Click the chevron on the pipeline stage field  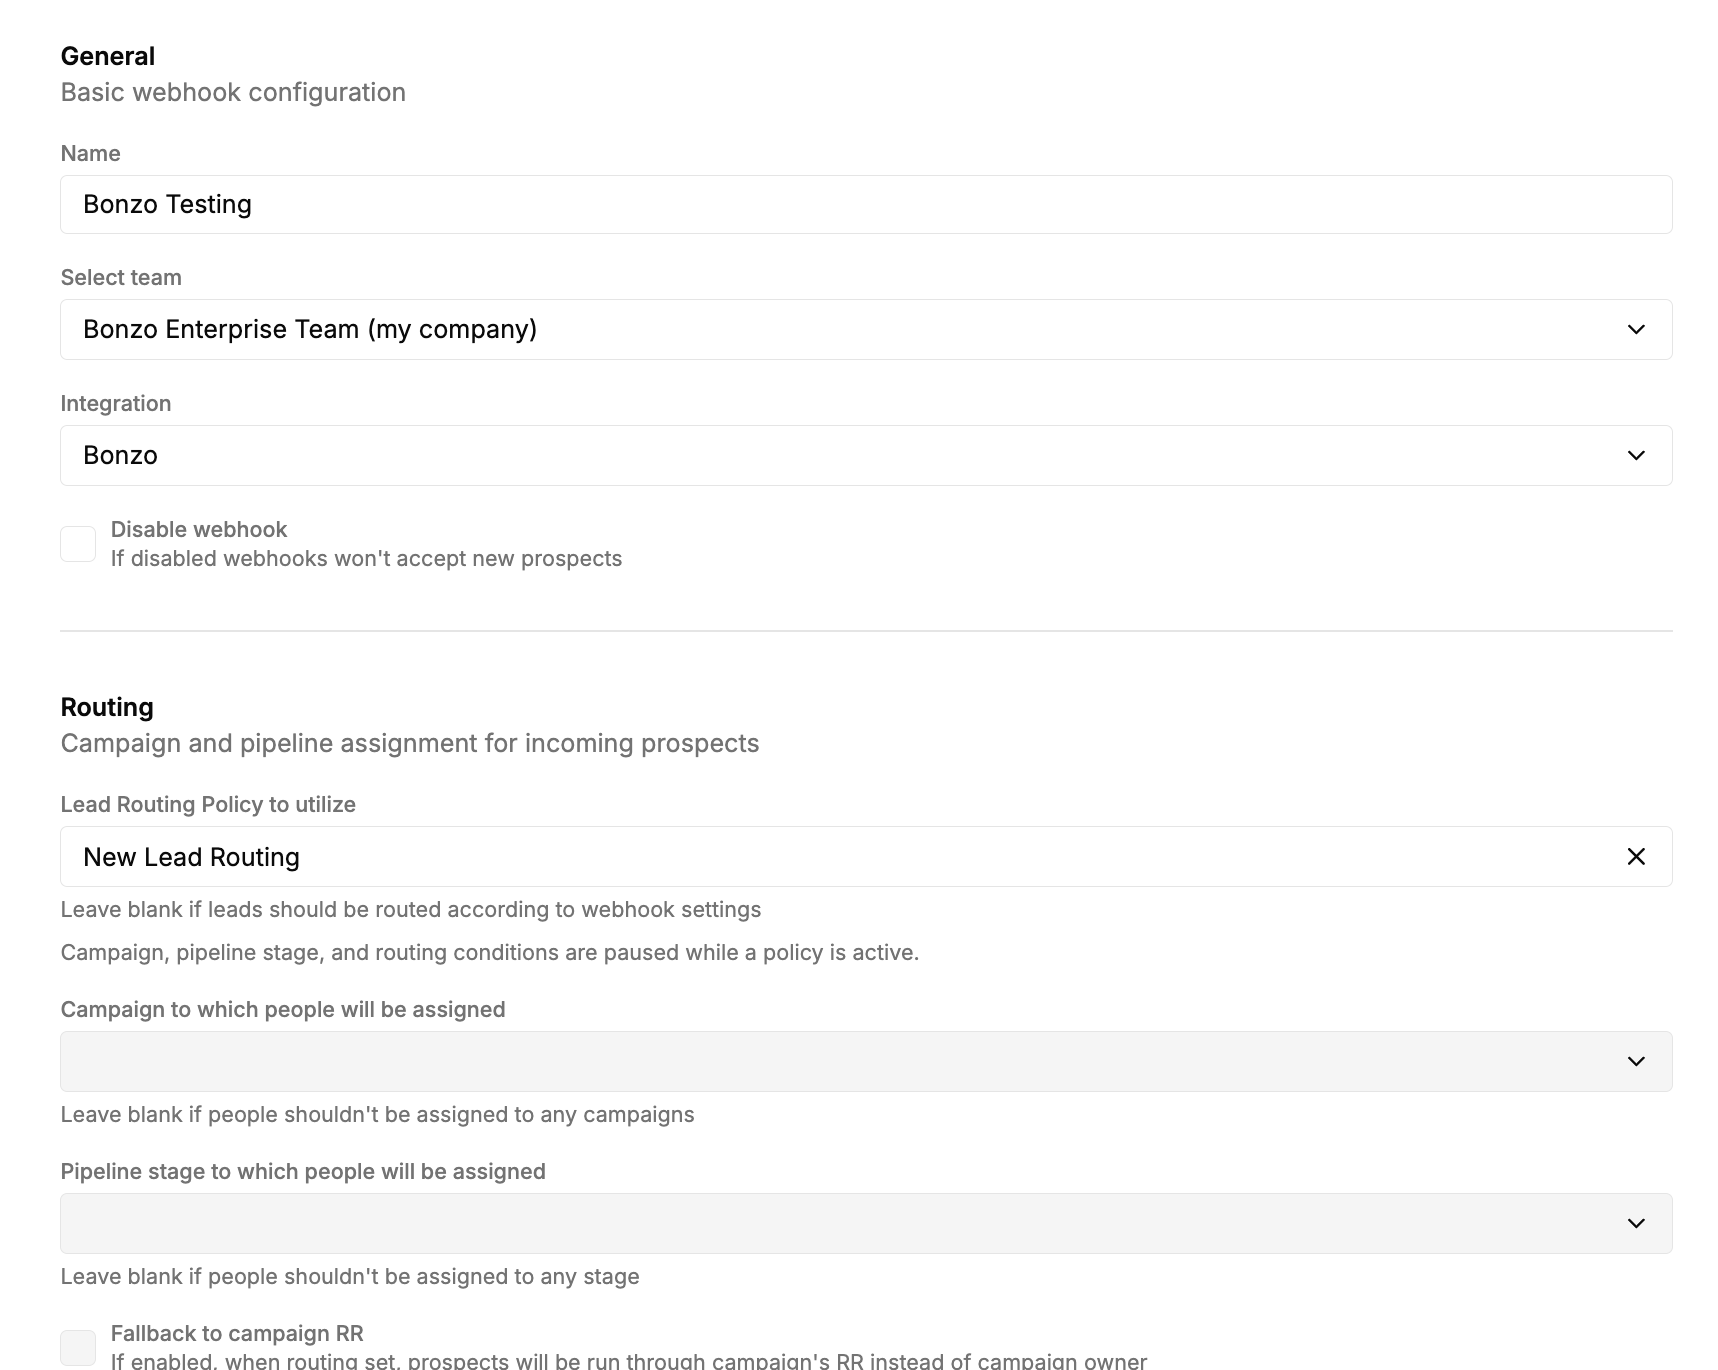point(1636,1223)
